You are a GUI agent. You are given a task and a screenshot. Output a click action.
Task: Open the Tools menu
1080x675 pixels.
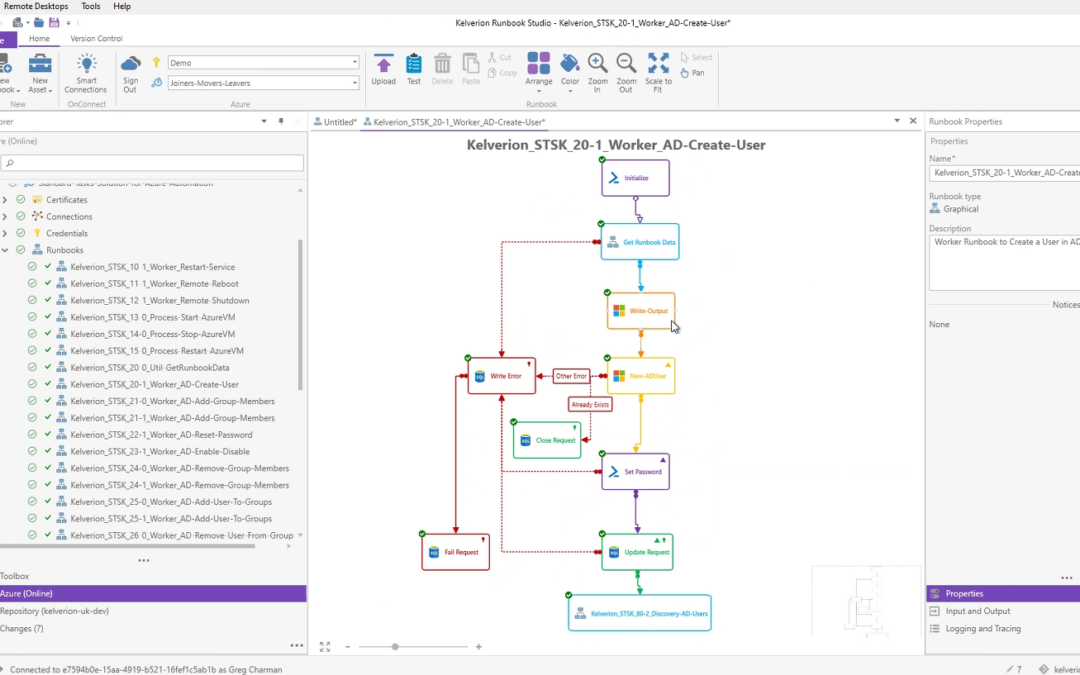tap(90, 6)
